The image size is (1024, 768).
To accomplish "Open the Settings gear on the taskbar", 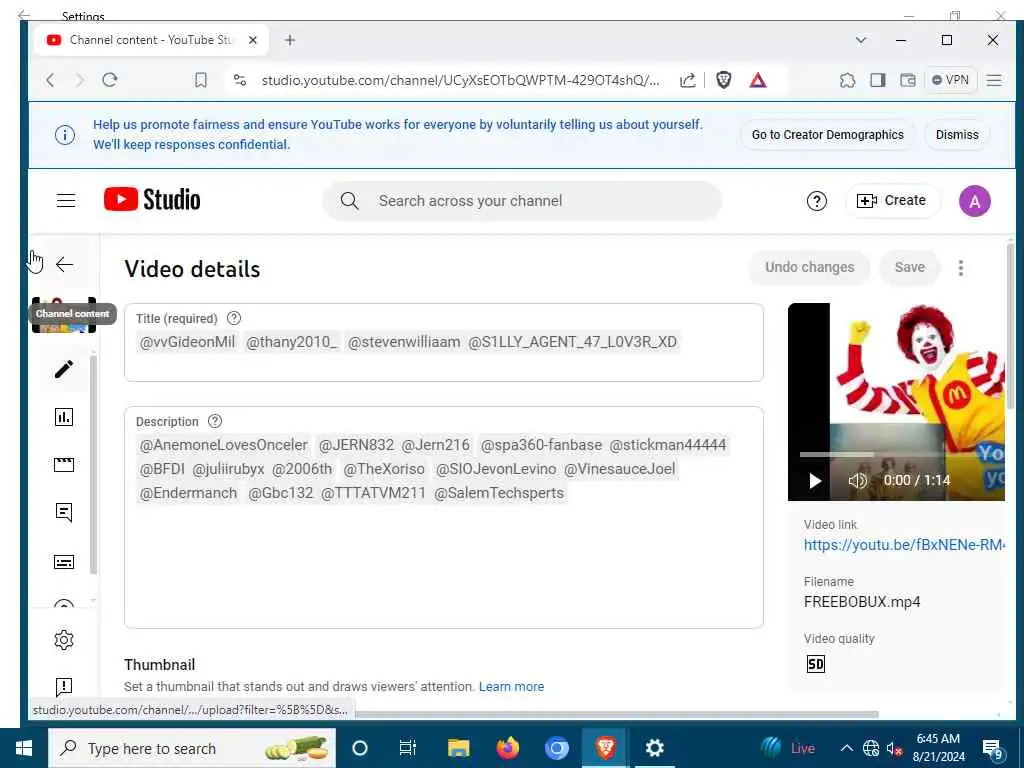I will (x=654, y=748).
